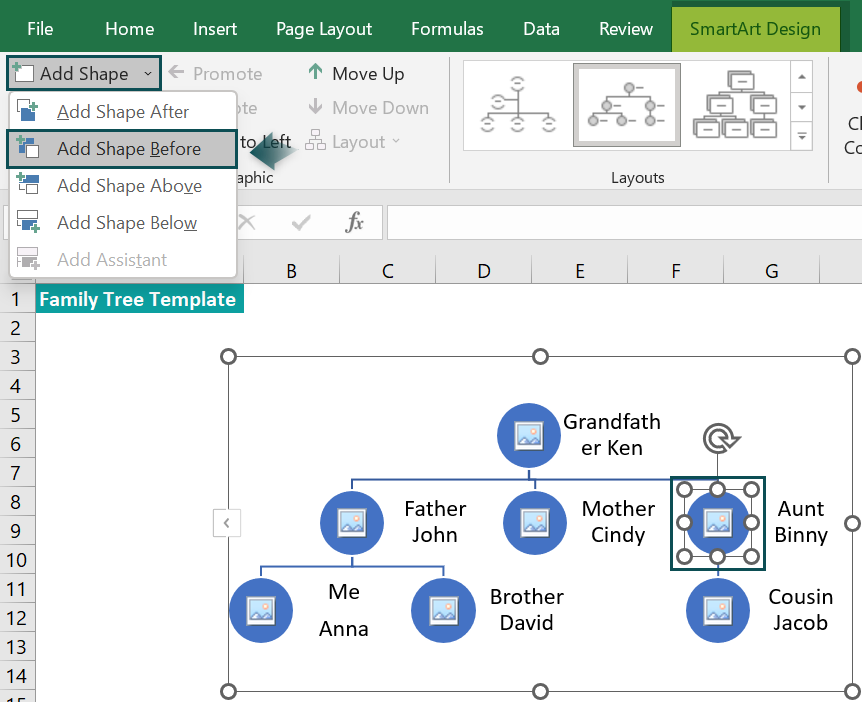The image size is (862, 702).
Task: Click the Father John text label
Action: tap(435, 522)
